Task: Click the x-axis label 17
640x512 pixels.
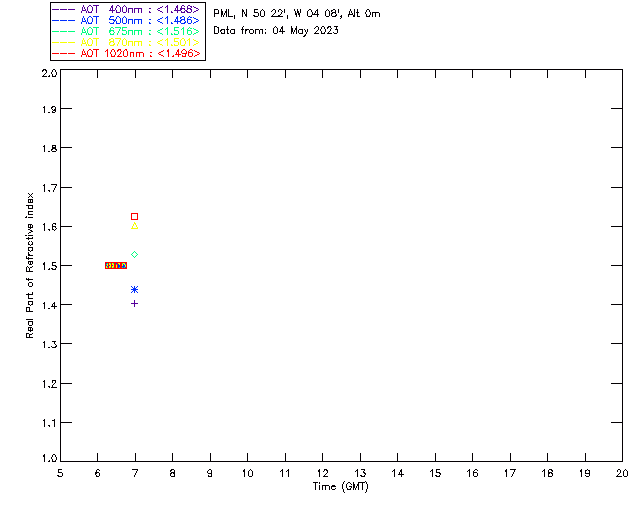Action: 510,473
